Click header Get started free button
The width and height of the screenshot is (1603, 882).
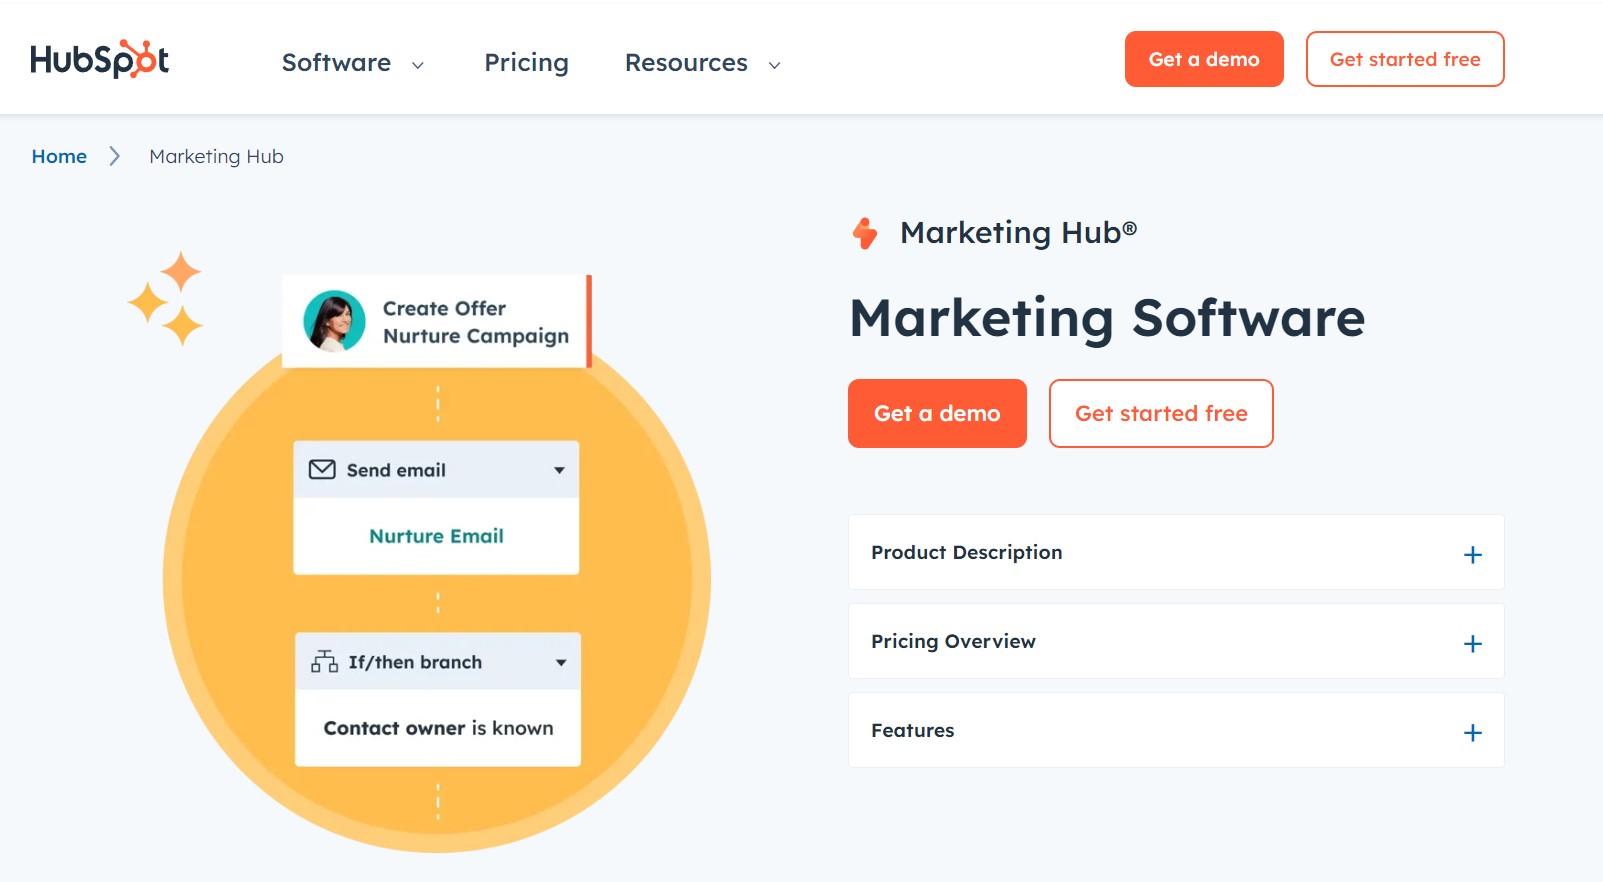(x=1405, y=59)
